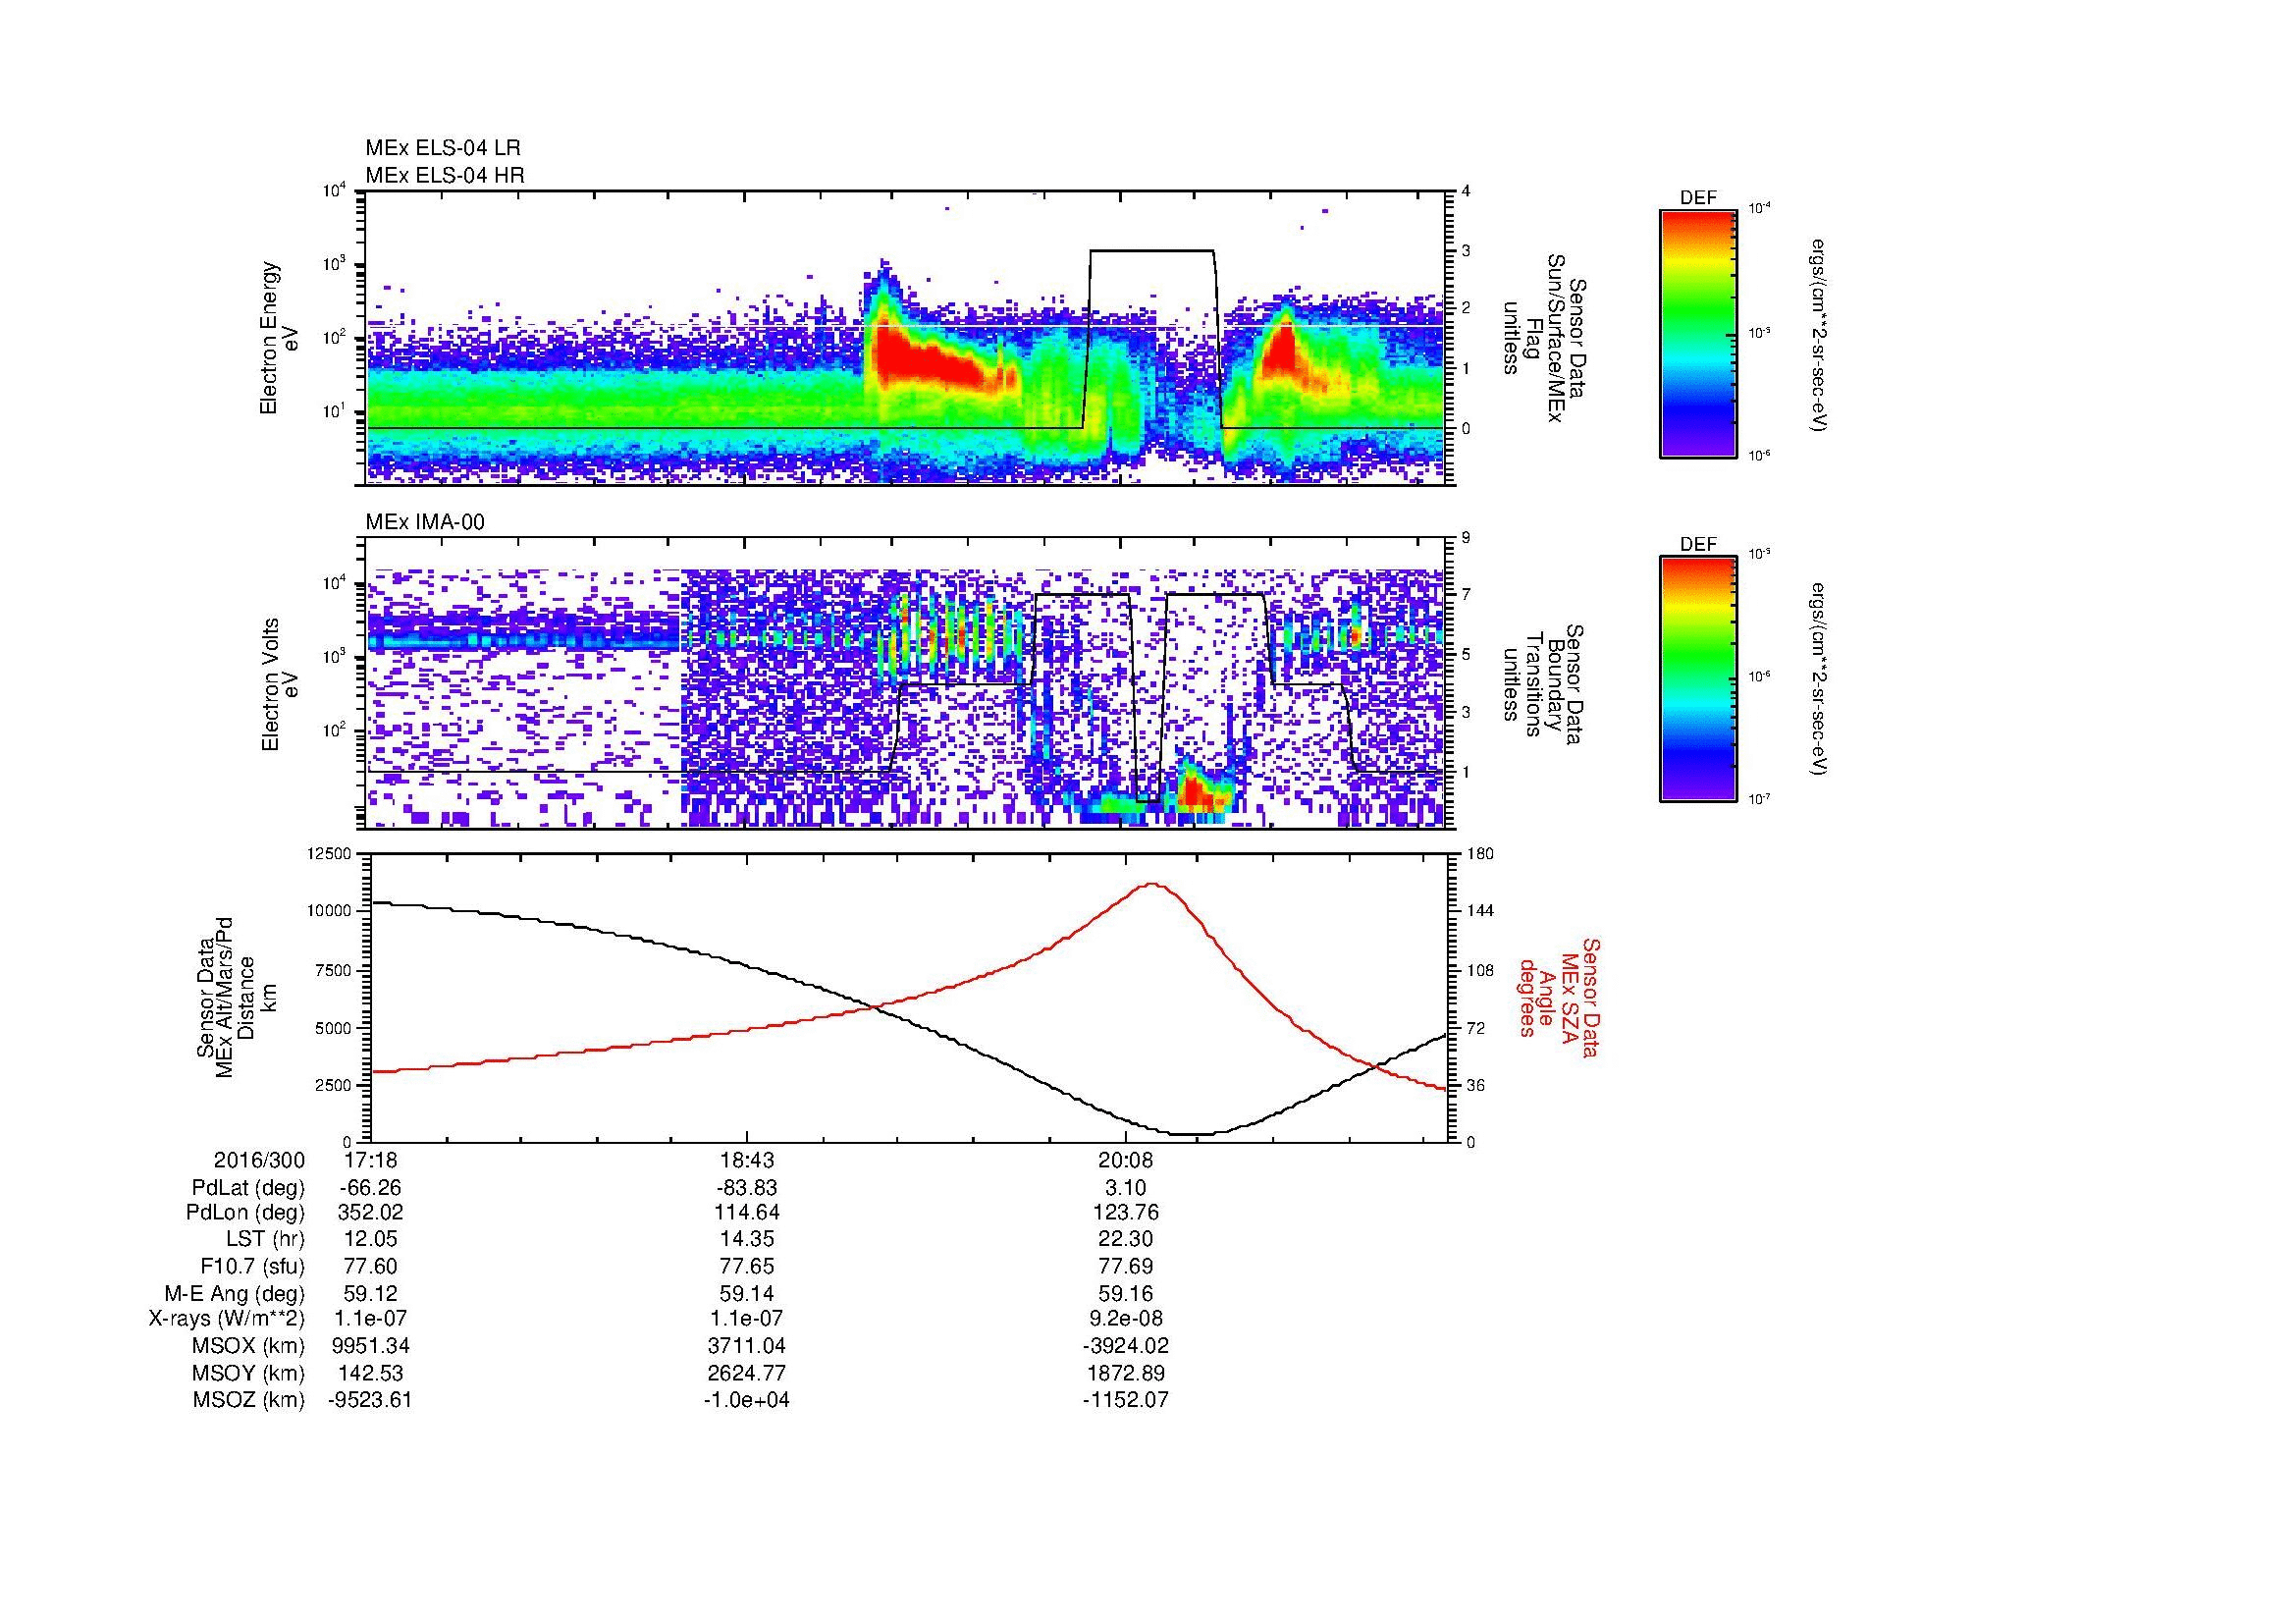Click the M-E Ang value '59.14'

tap(747, 1293)
